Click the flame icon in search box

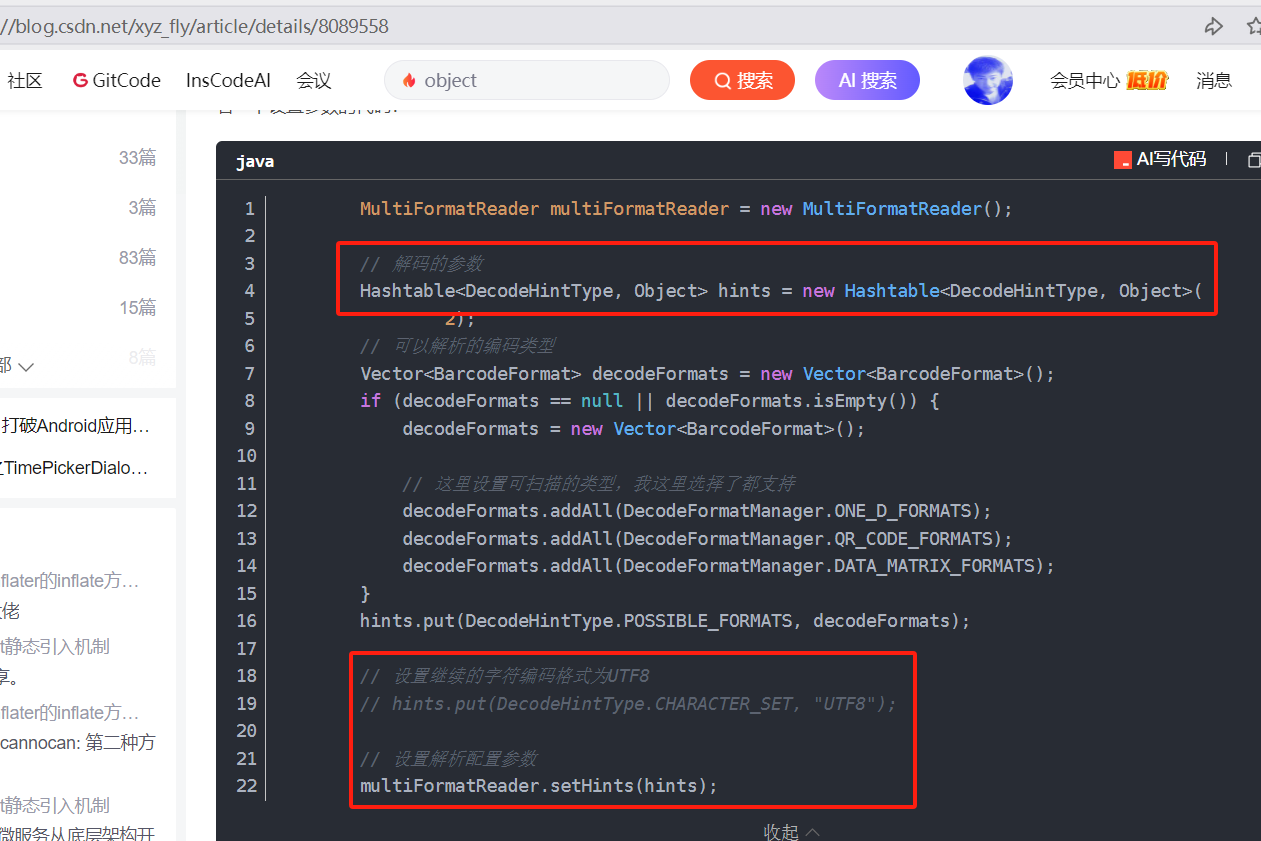click(408, 81)
